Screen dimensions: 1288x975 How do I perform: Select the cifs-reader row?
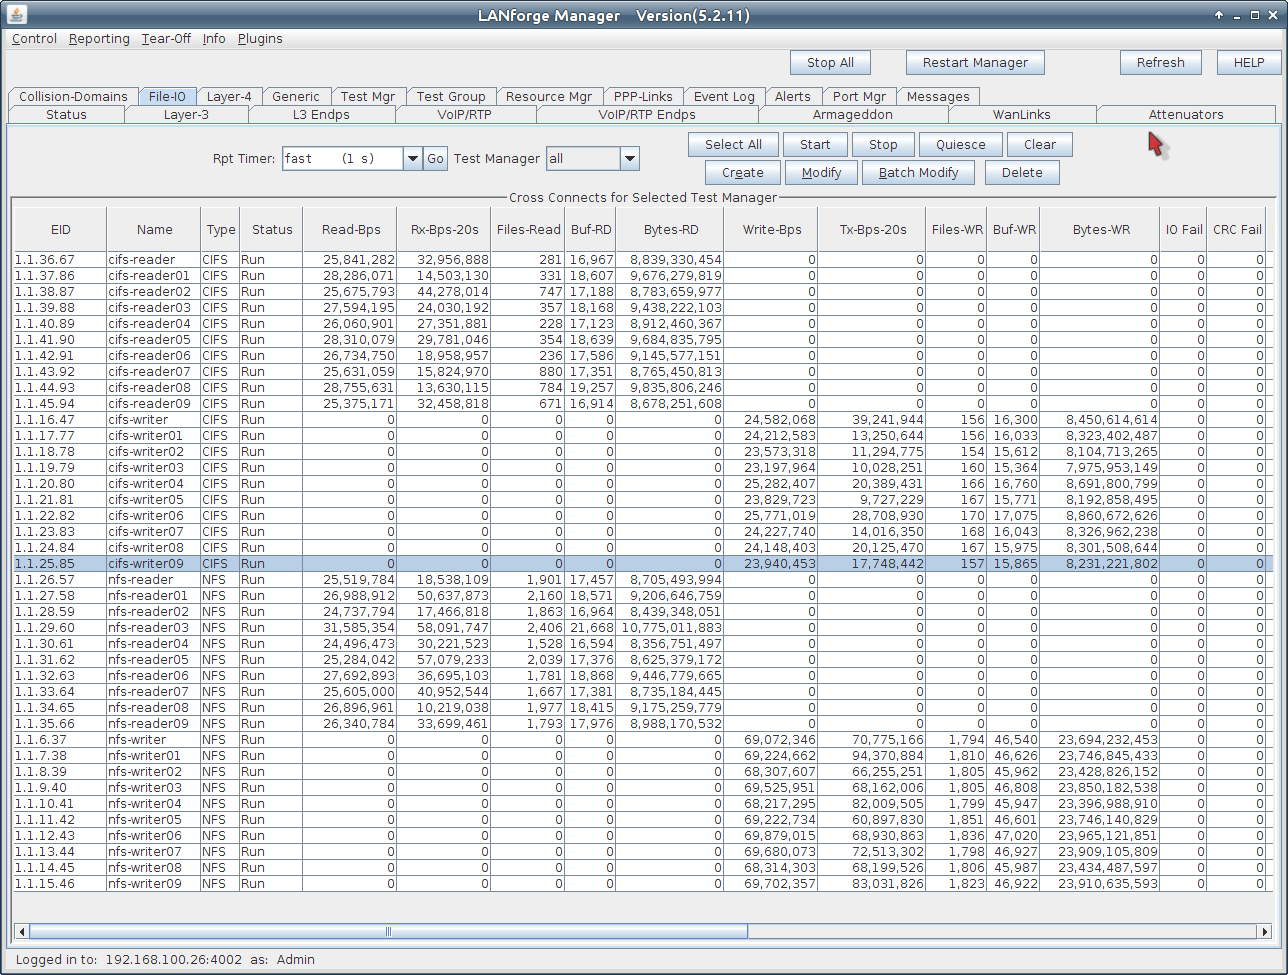click(x=640, y=260)
